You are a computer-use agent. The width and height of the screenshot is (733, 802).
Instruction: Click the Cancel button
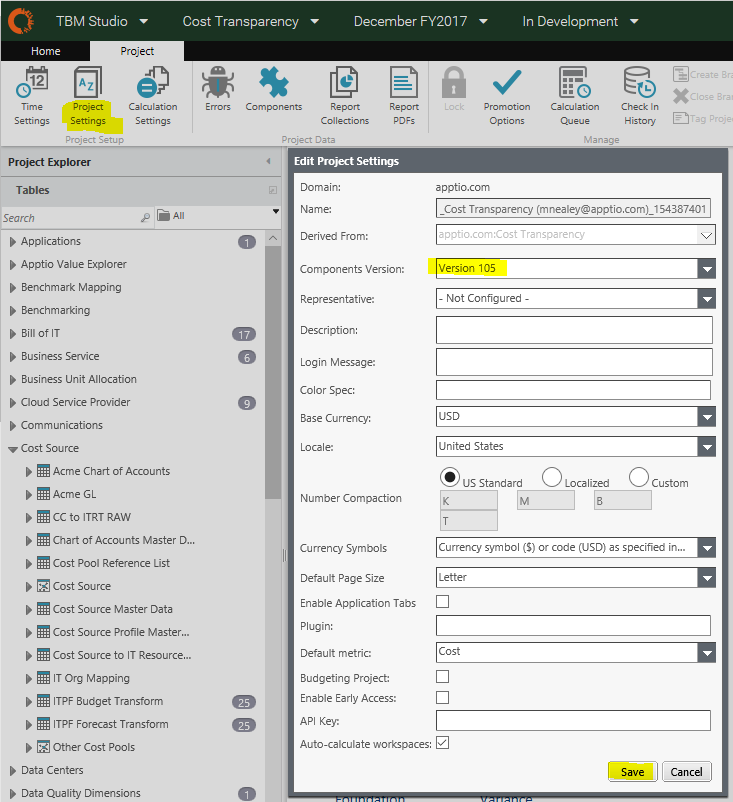tap(686, 771)
